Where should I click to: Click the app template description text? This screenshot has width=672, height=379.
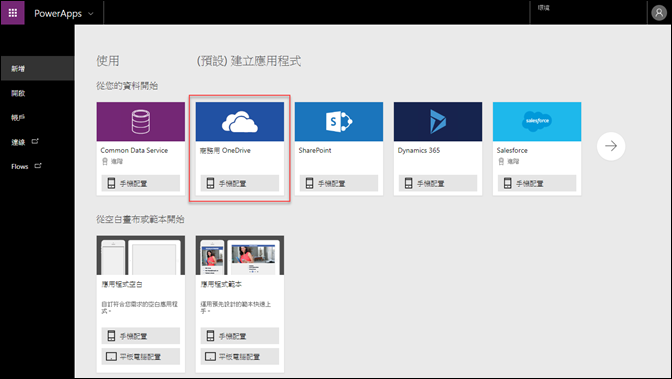tap(236, 307)
